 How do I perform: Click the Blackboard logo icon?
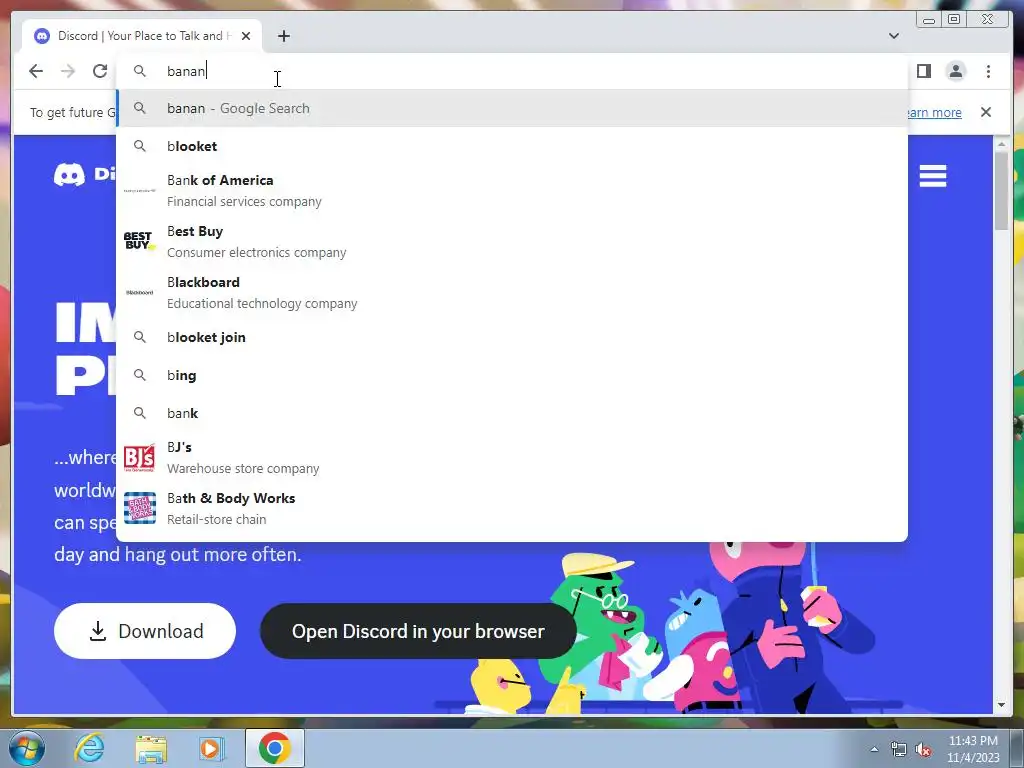139,293
